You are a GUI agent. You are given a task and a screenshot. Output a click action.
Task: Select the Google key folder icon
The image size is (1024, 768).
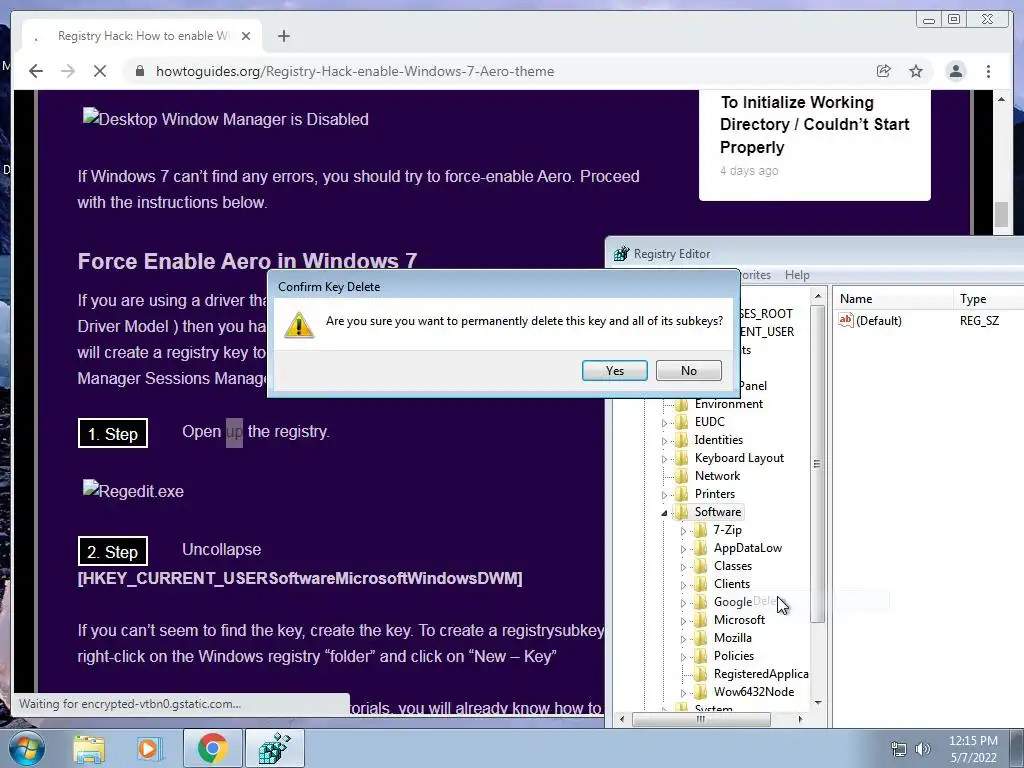pyautogui.click(x=701, y=601)
